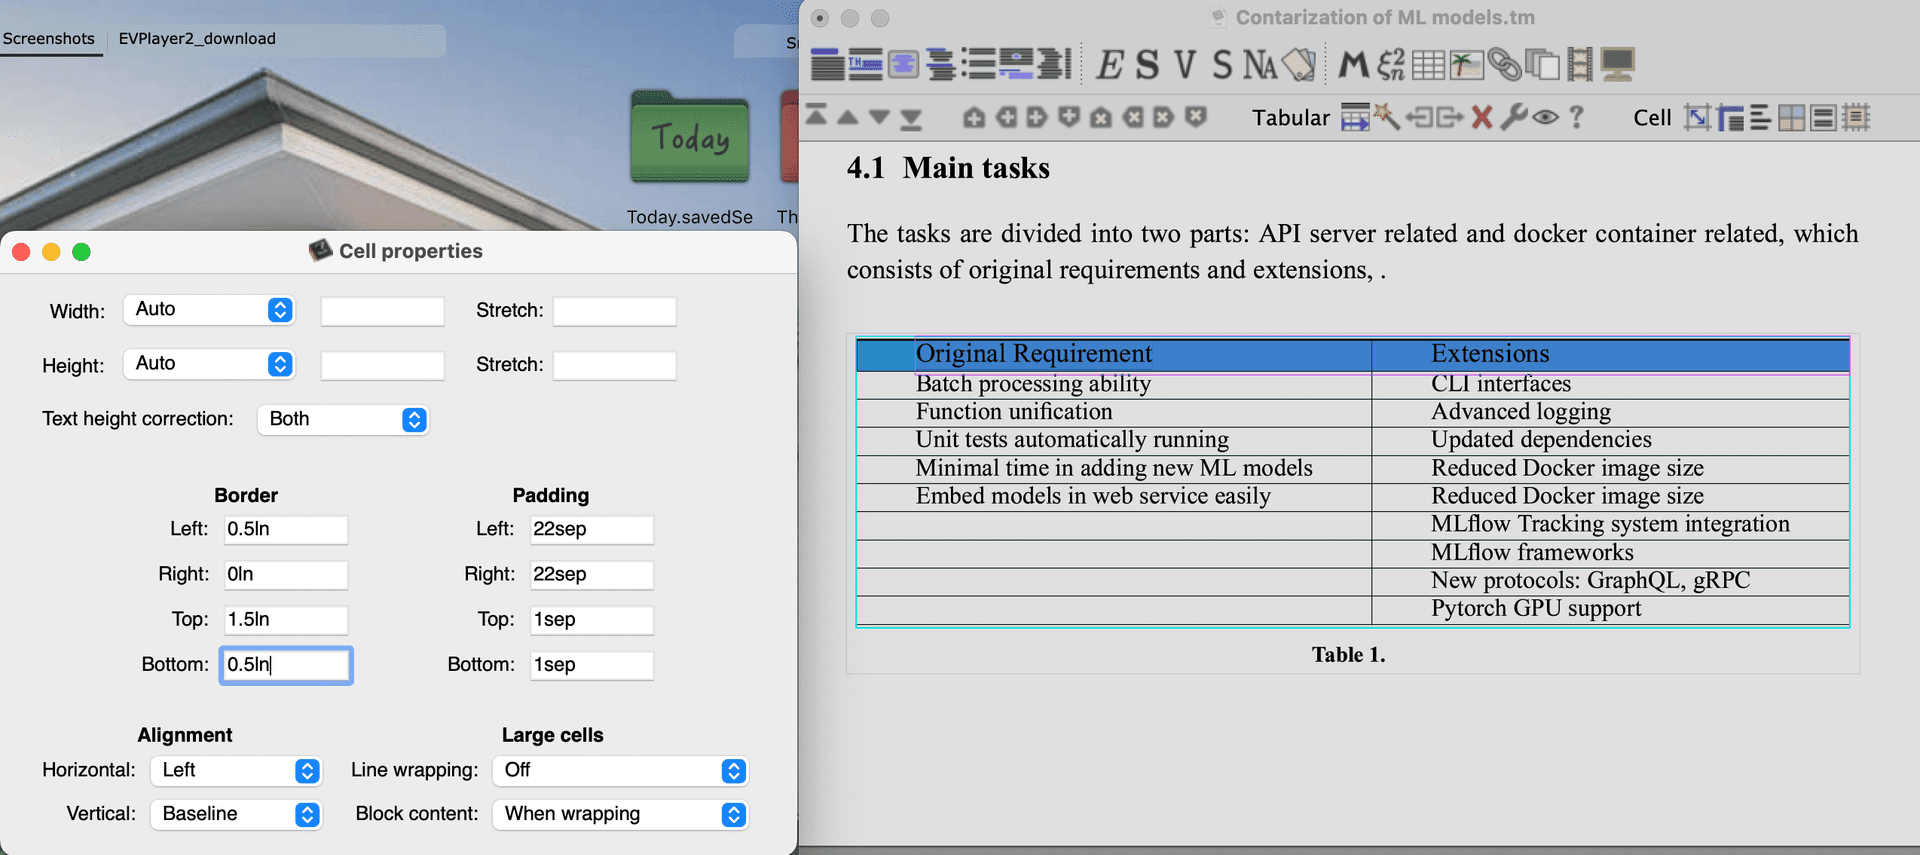
Task: Switch to the EVPlayer2_download tab
Action: click(x=197, y=39)
